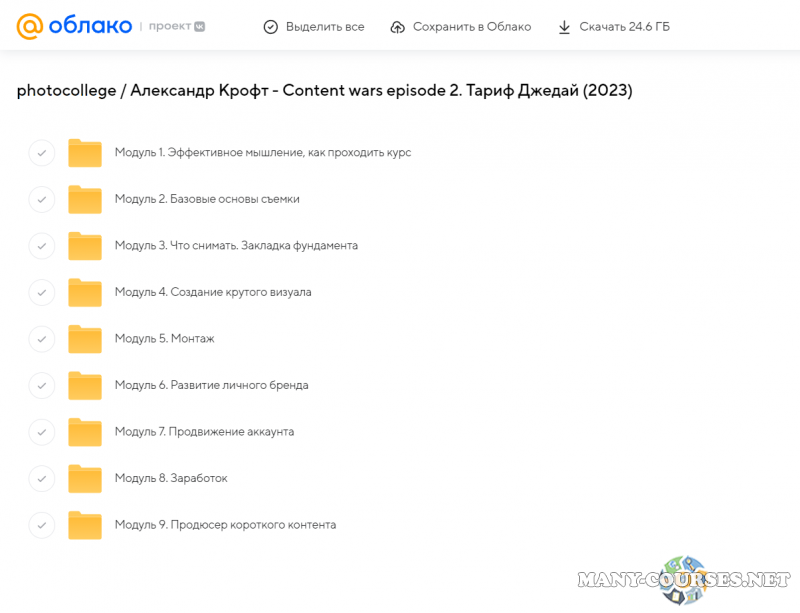Open the Модуль 7 folder icon
This screenshot has width=800, height=613.
coord(85,432)
